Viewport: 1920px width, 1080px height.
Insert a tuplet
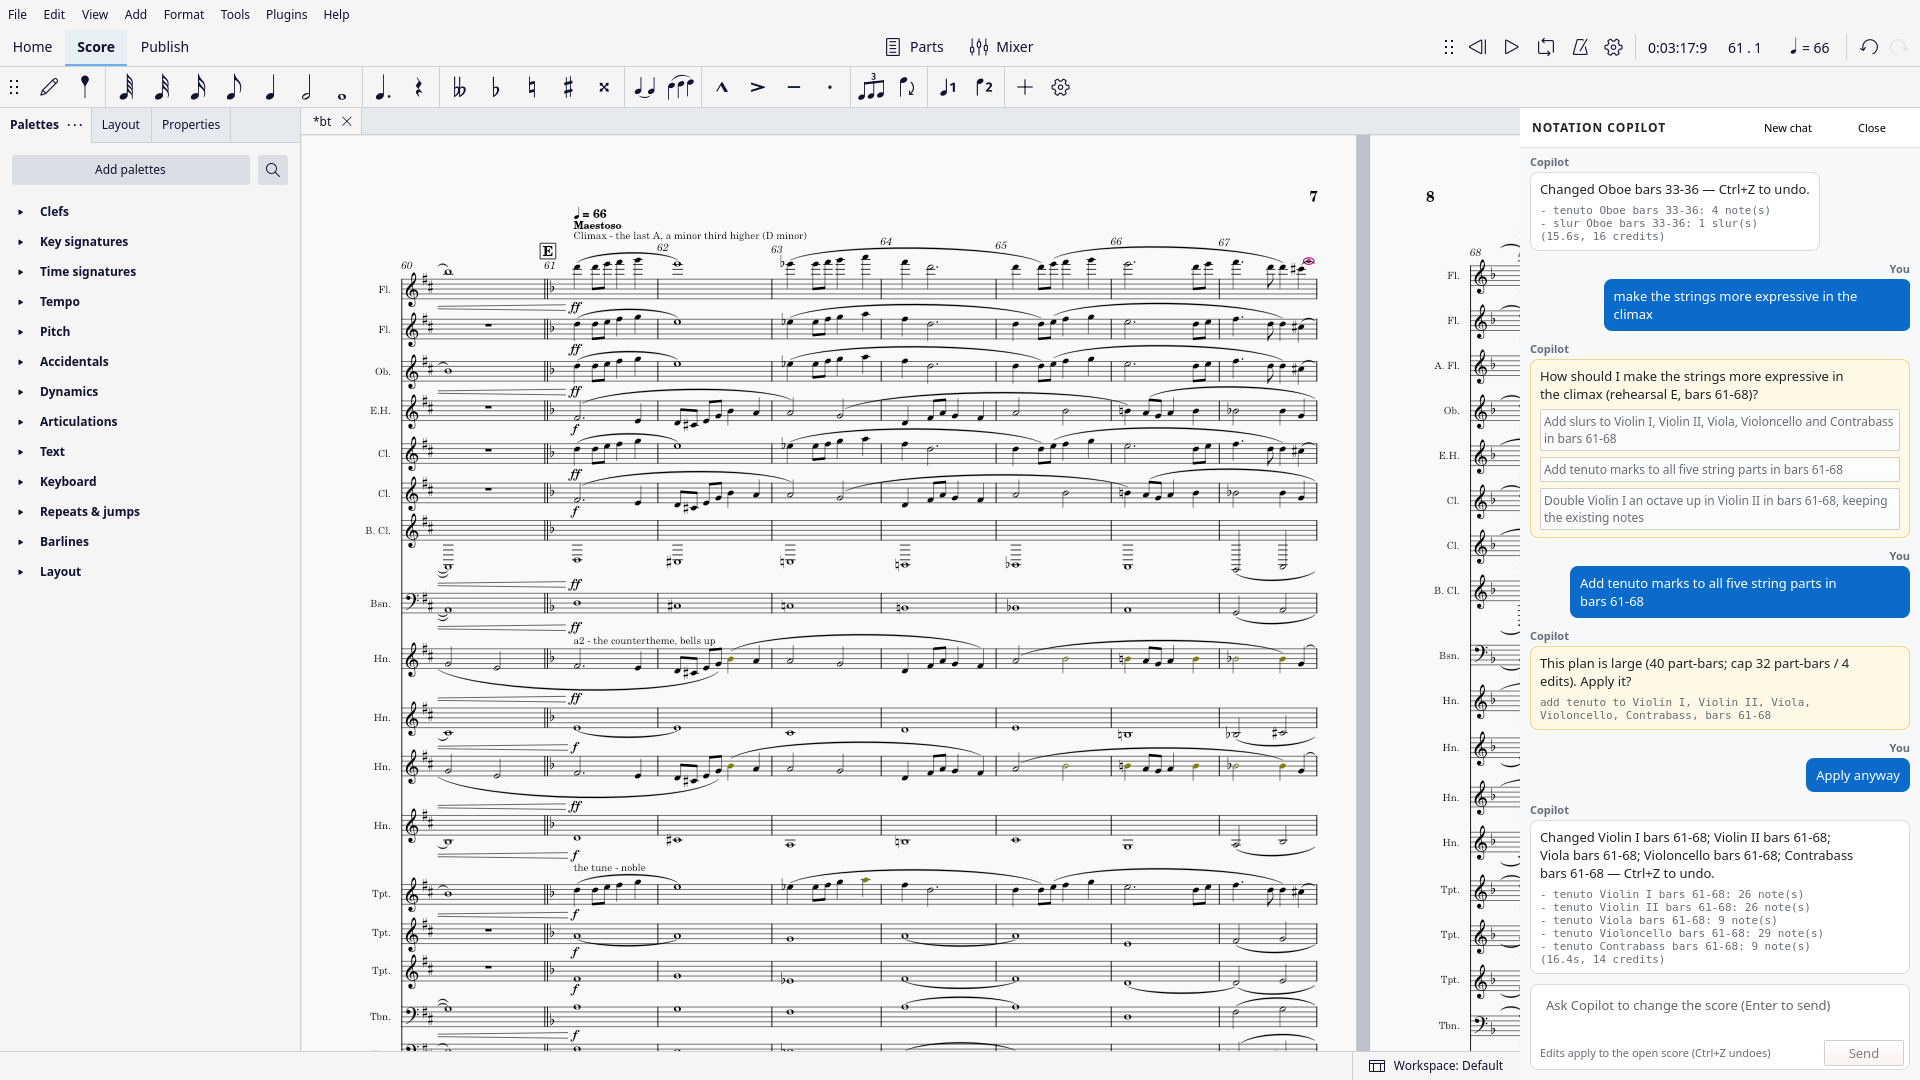(871, 88)
